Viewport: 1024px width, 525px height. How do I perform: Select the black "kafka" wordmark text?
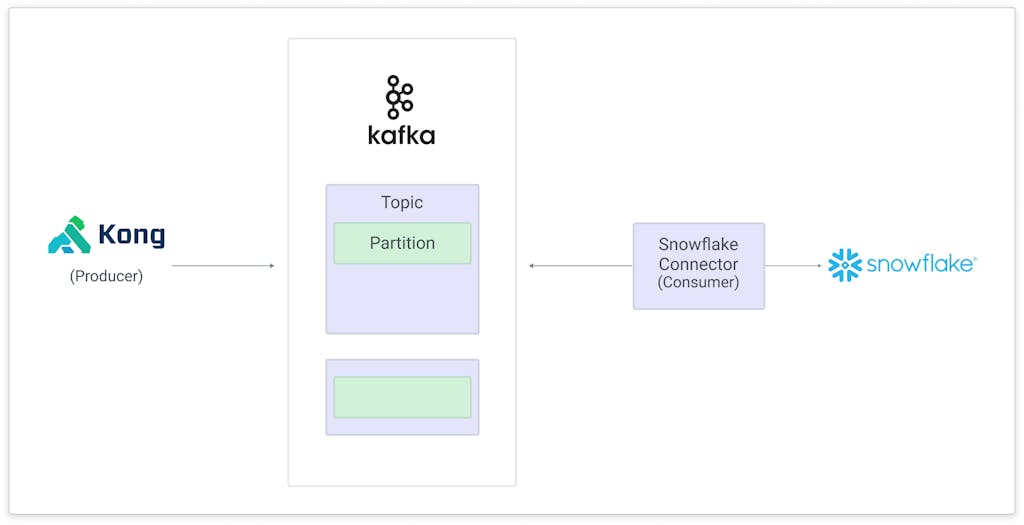pyautogui.click(x=401, y=135)
